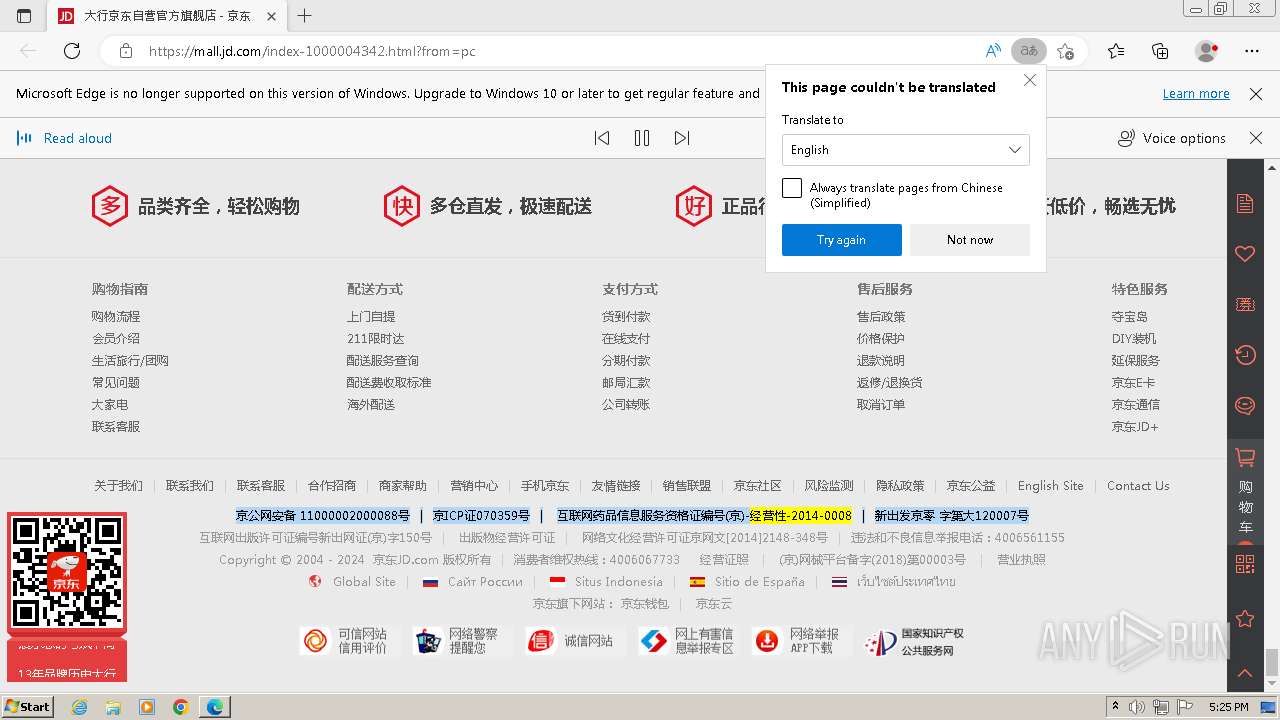Click the Not now button
The image size is (1280, 720).
pyautogui.click(x=970, y=240)
